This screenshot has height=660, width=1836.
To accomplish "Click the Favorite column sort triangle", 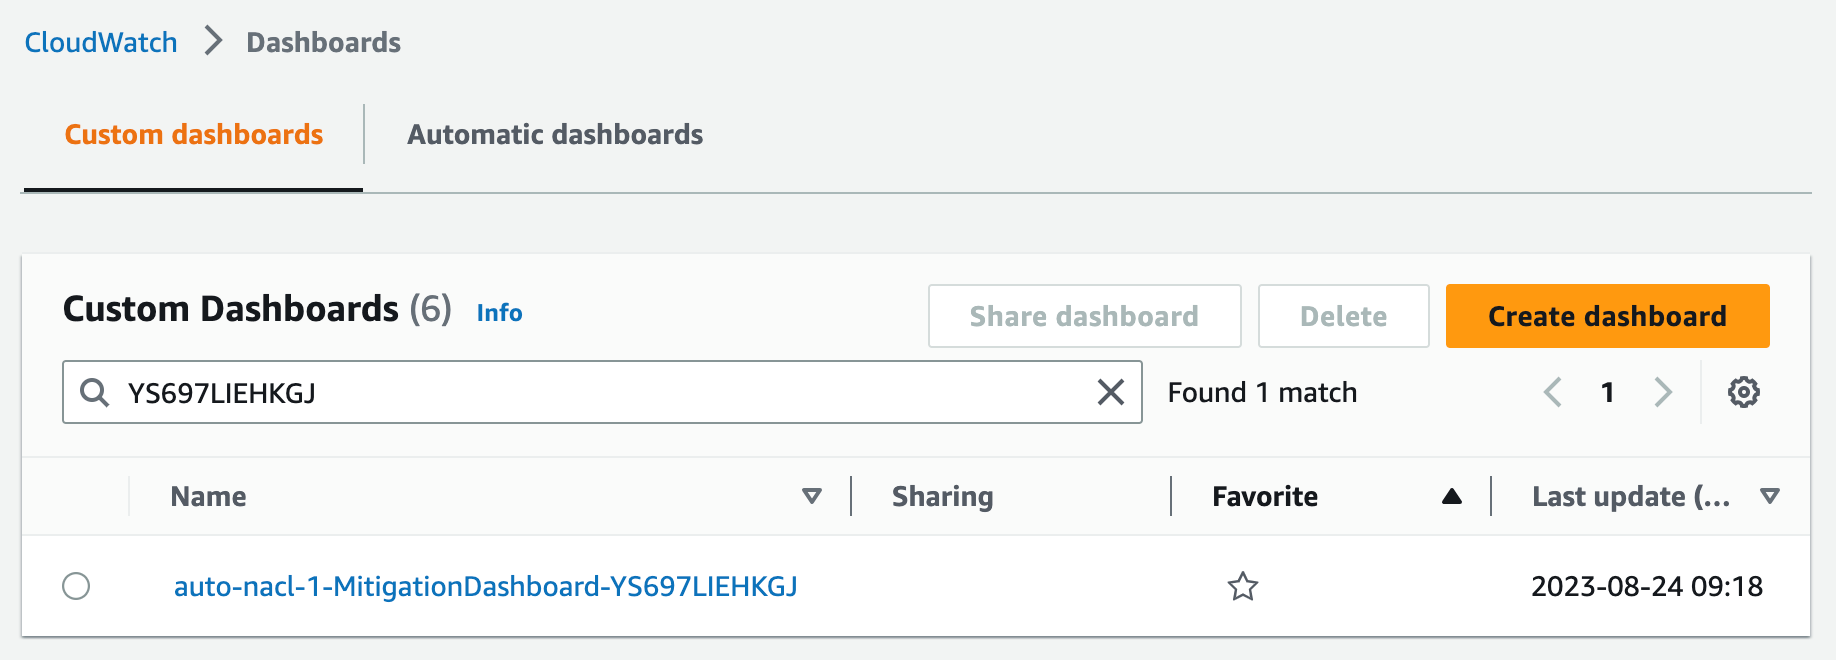I will click(1452, 495).
